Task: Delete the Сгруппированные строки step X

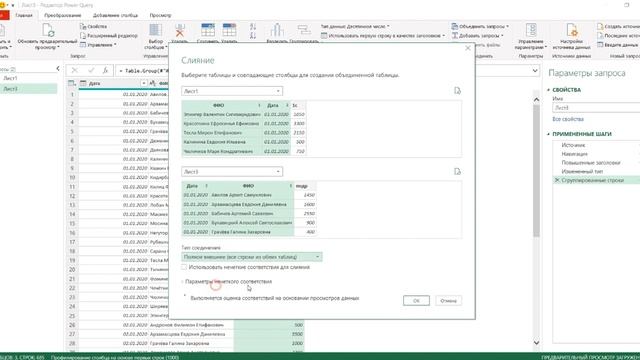Action: (557, 180)
